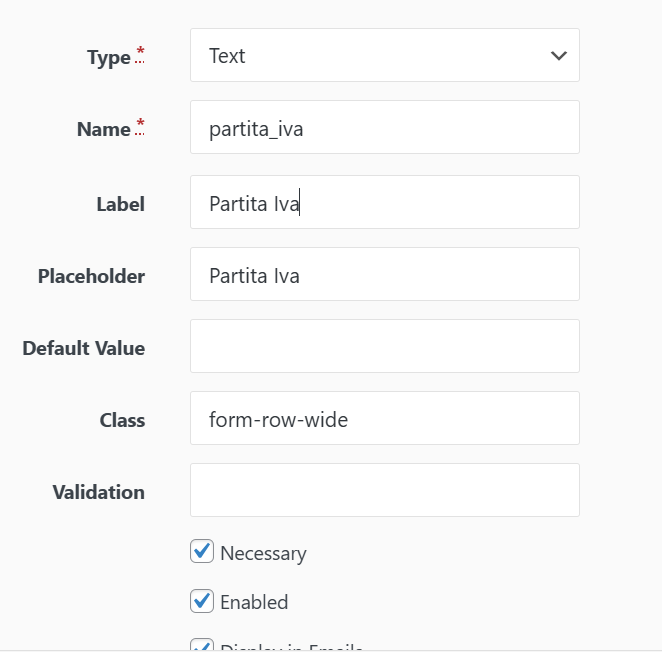662x652 pixels.
Task: Toggle the Display in Emails checkbox
Action: (202, 646)
